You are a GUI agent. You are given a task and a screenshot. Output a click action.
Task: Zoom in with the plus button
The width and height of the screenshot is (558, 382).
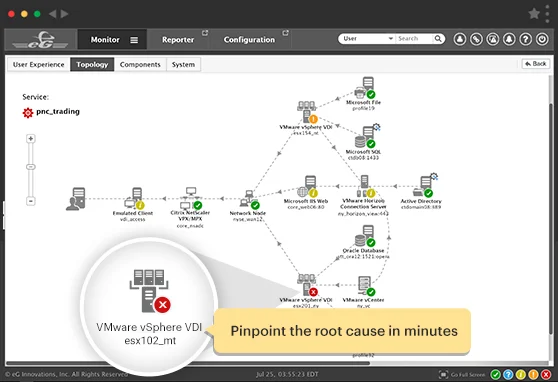(x=31, y=138)
